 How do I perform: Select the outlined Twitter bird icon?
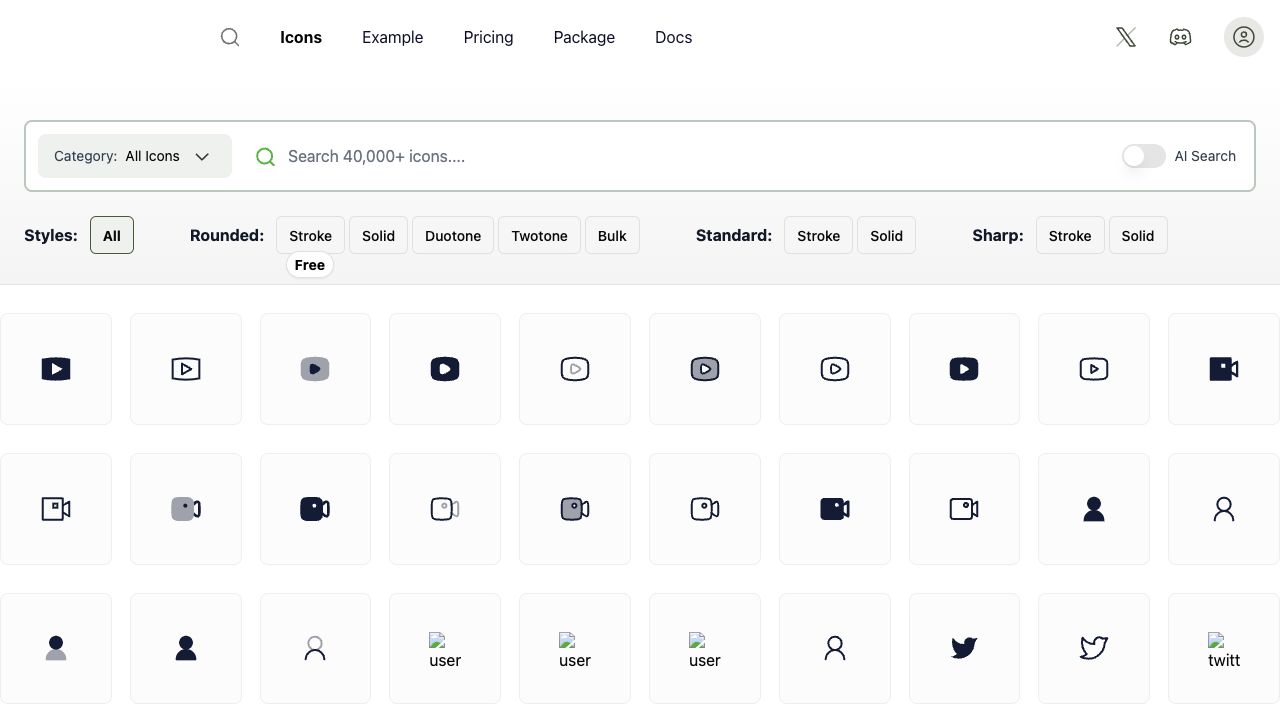pyautogui.click(x=1094, y=648)
